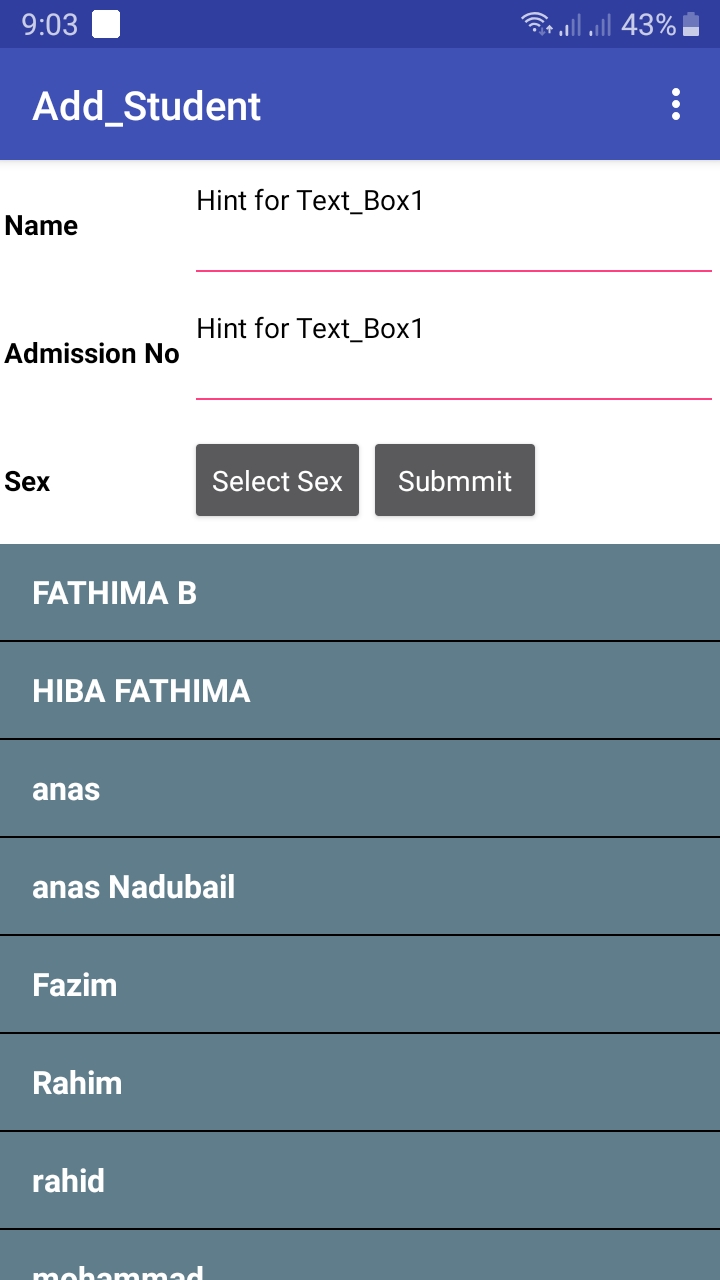This screenshot has height=1280, width=720.
Task: Focus the Name text field
Action: coord(453,230)
